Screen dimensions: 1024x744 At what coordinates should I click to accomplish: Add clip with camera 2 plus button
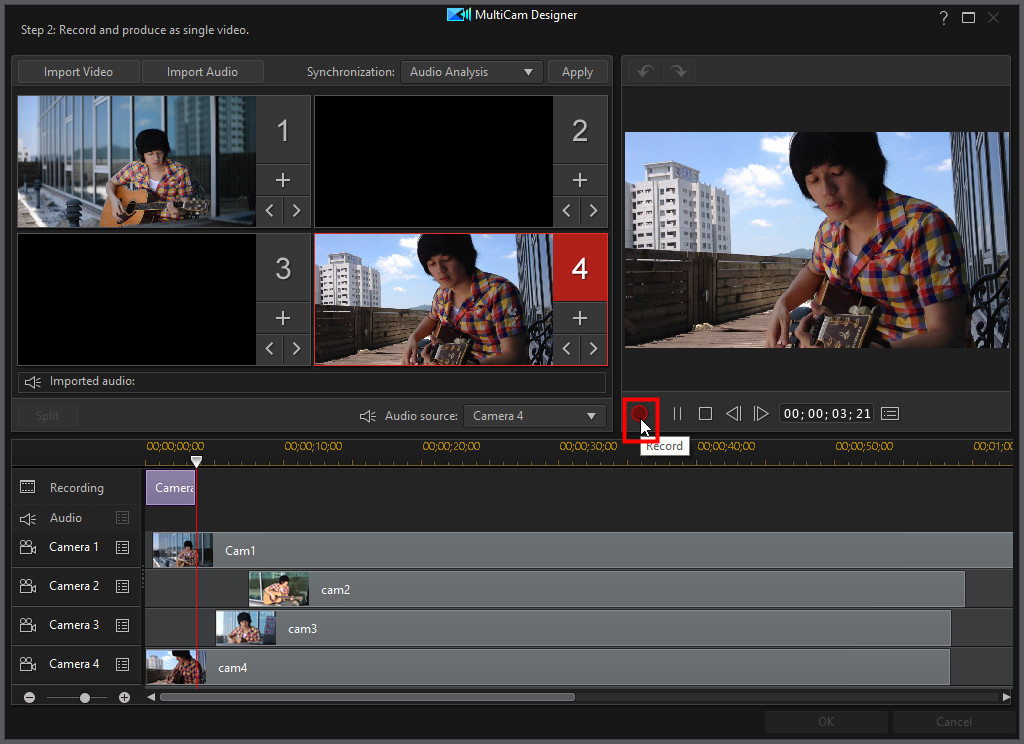pos(580,180)
